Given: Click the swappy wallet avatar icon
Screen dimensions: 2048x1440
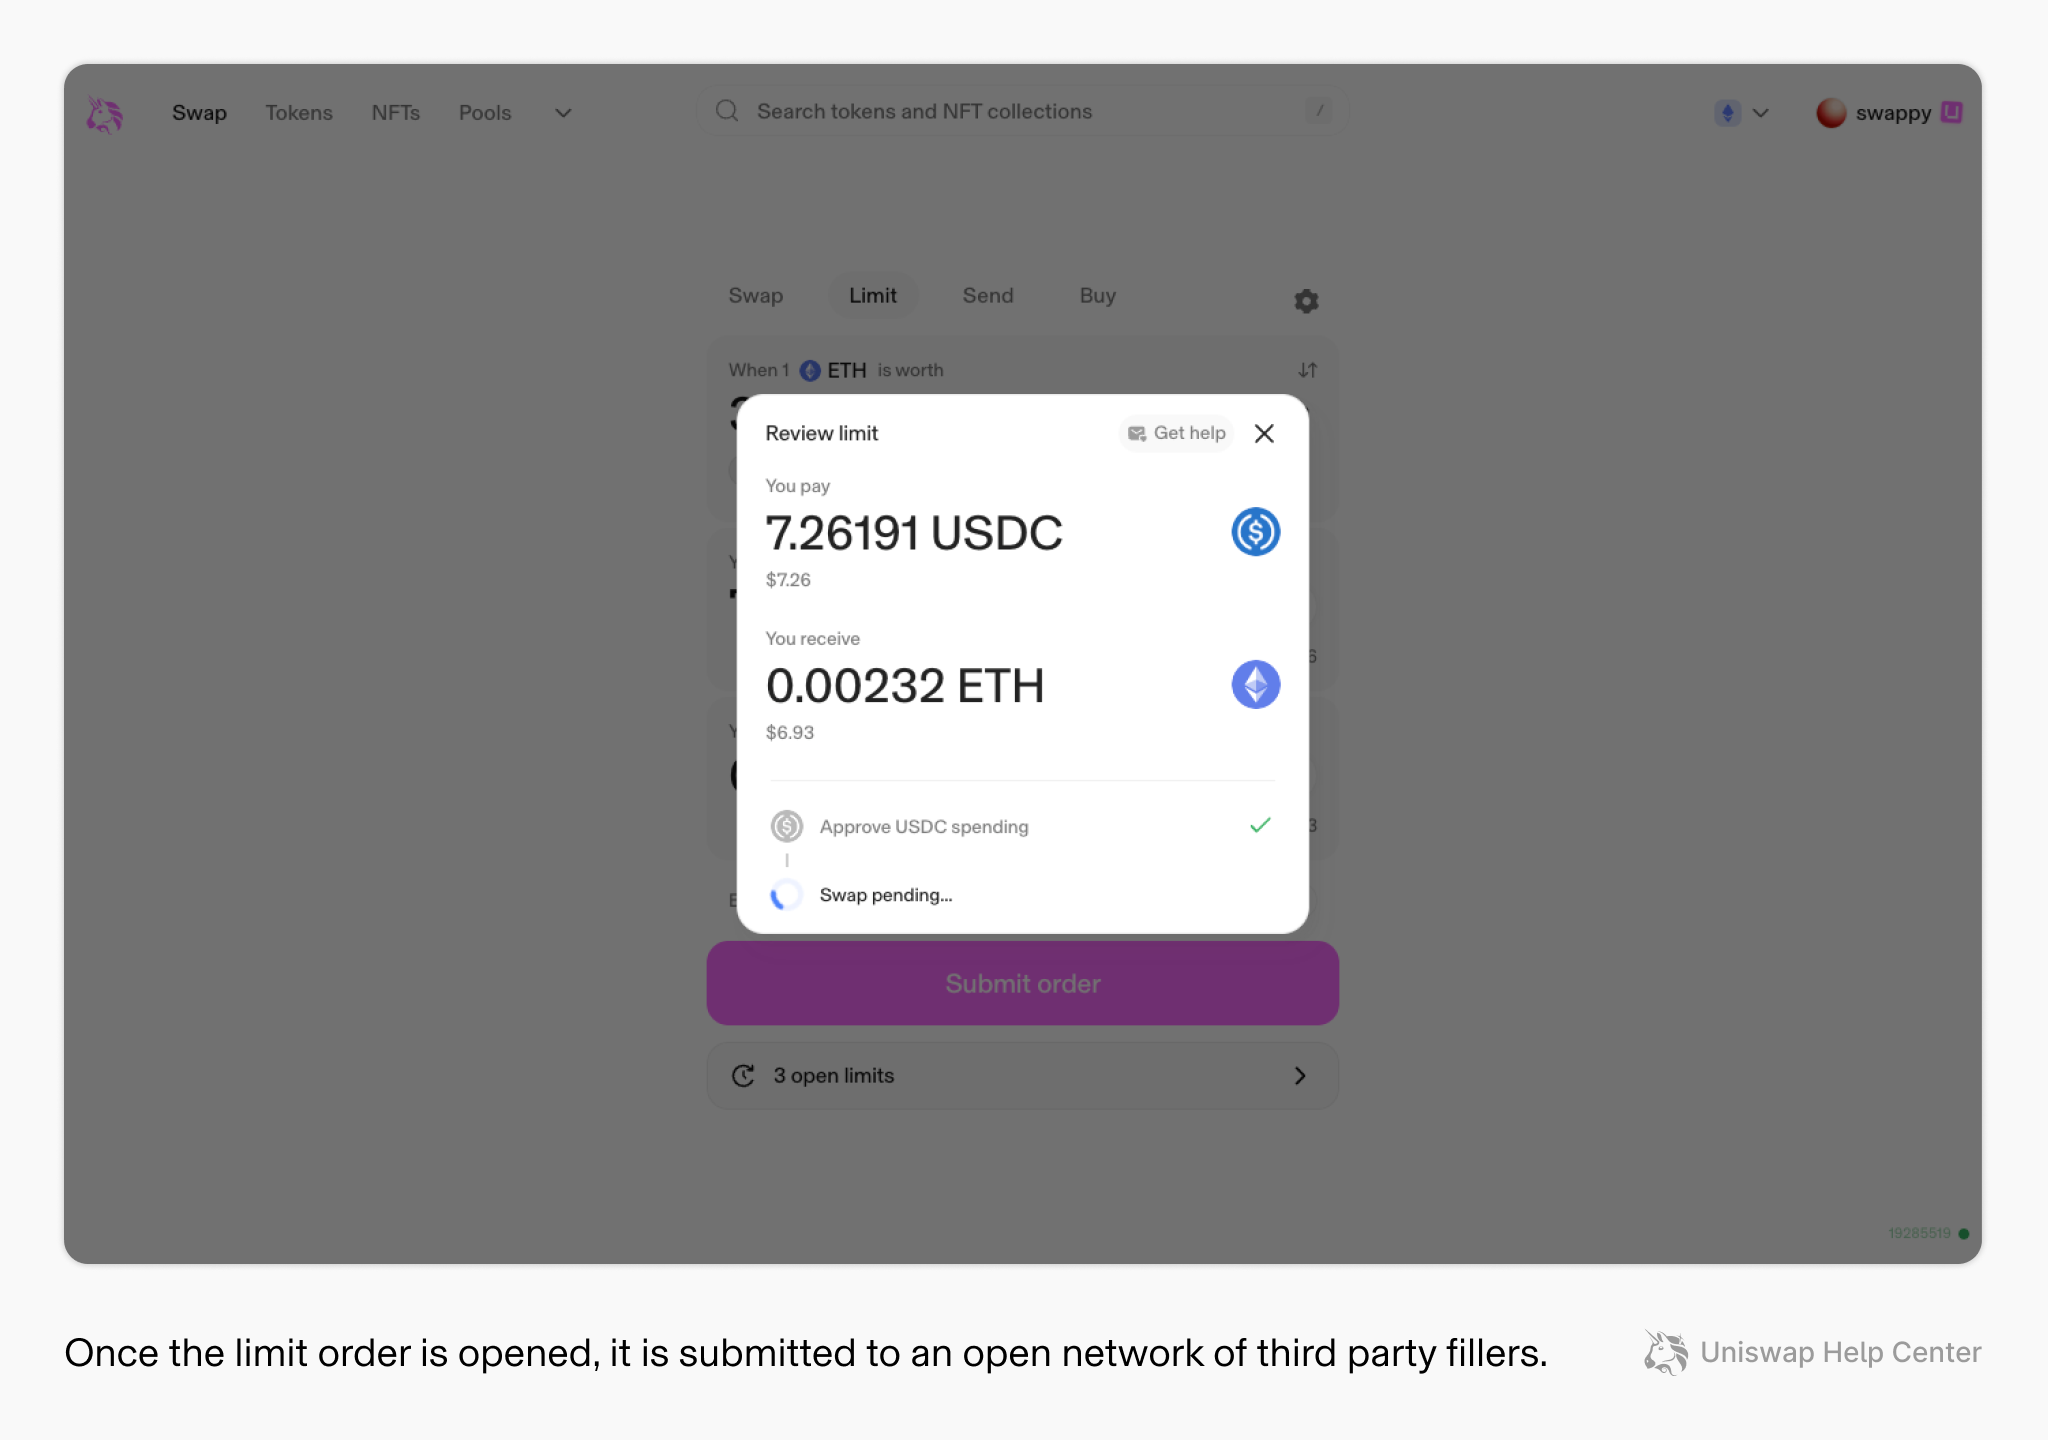Looking at the screenshot, I should [1831, 113].
